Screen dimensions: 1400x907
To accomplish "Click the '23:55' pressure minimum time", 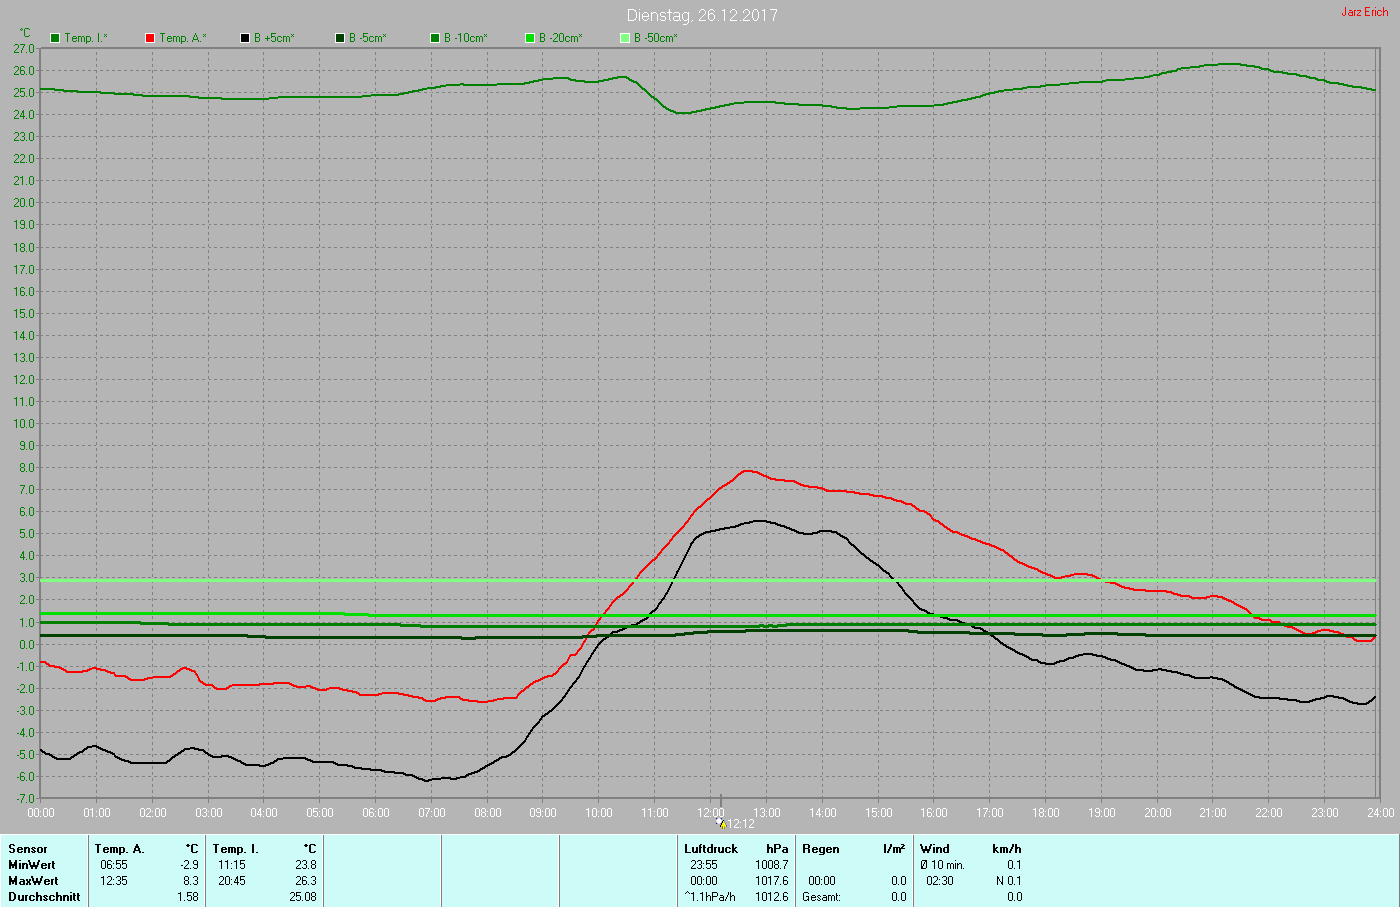I will click(704, 865).
